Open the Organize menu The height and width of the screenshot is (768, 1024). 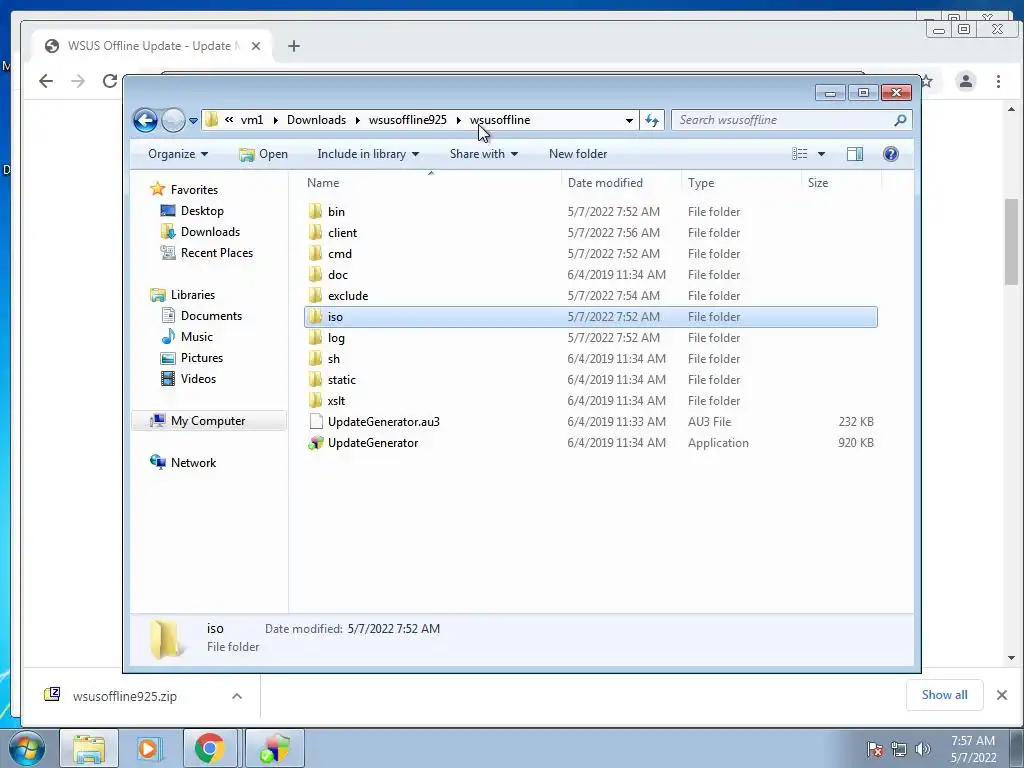coord(178,154)
